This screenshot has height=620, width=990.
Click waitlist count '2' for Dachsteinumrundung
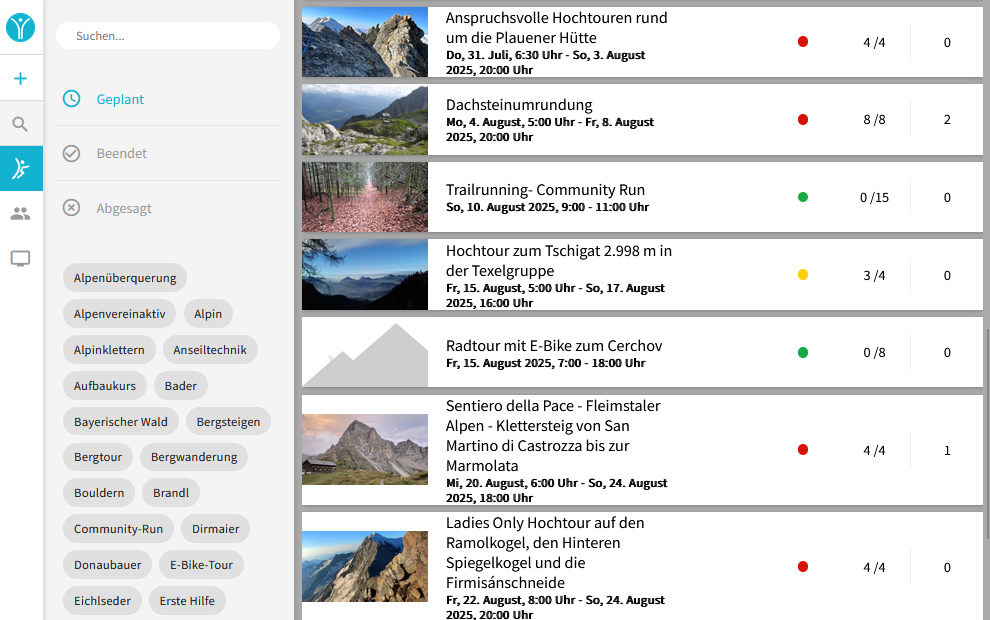click(x=947, y=120)
